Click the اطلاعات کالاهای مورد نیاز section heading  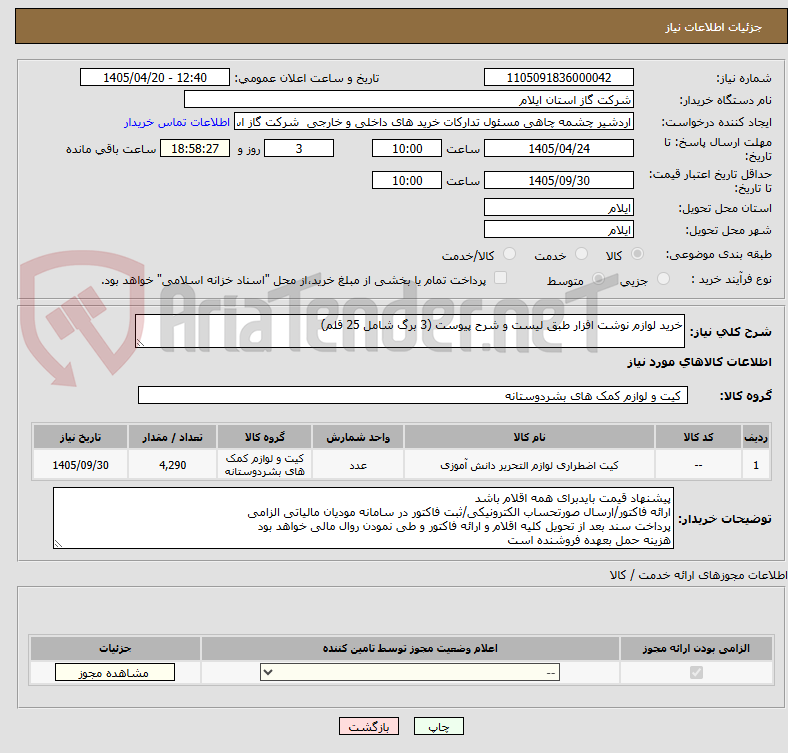tap(699, 362)
